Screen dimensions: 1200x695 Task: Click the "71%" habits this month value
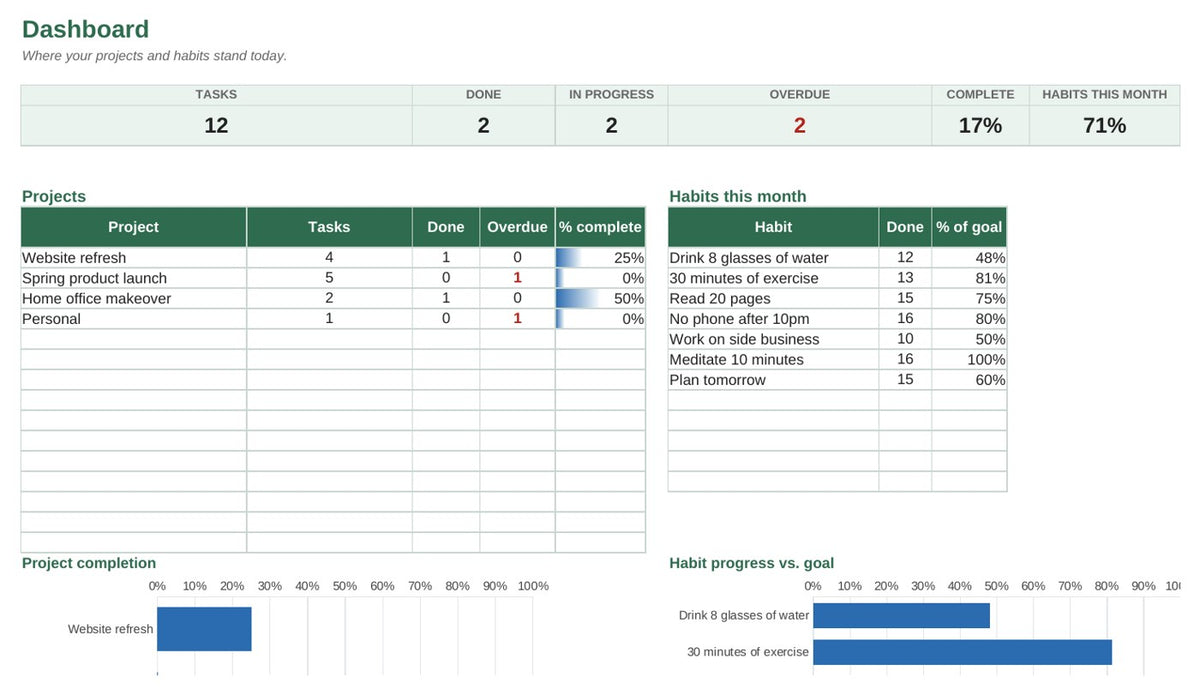[x=1104, y=125]
